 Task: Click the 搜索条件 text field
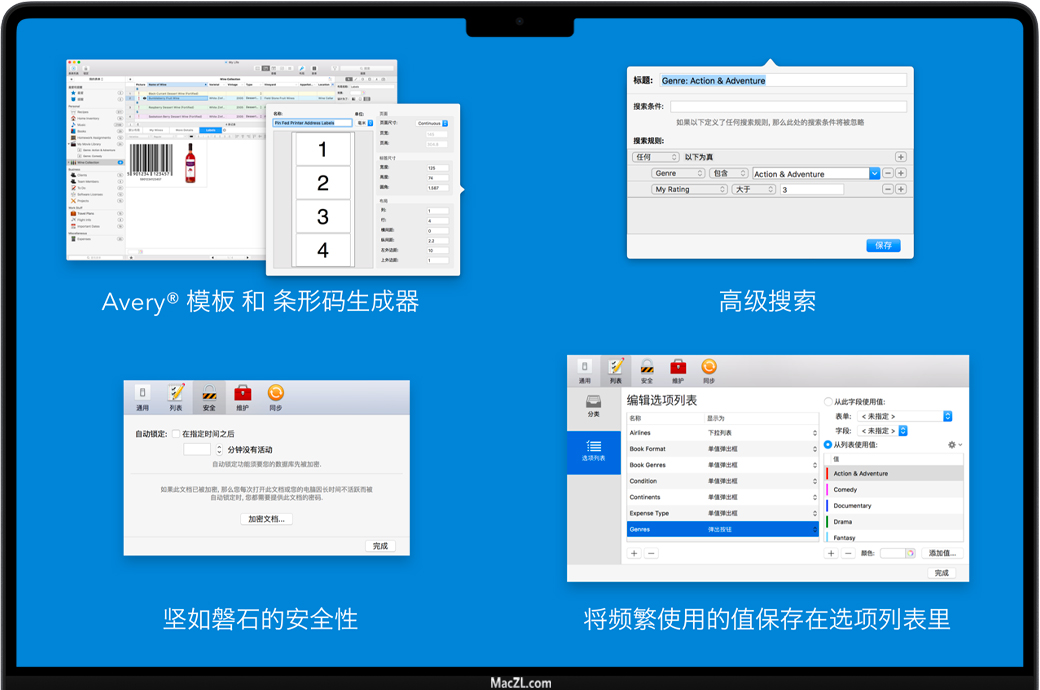pos(788,106)
